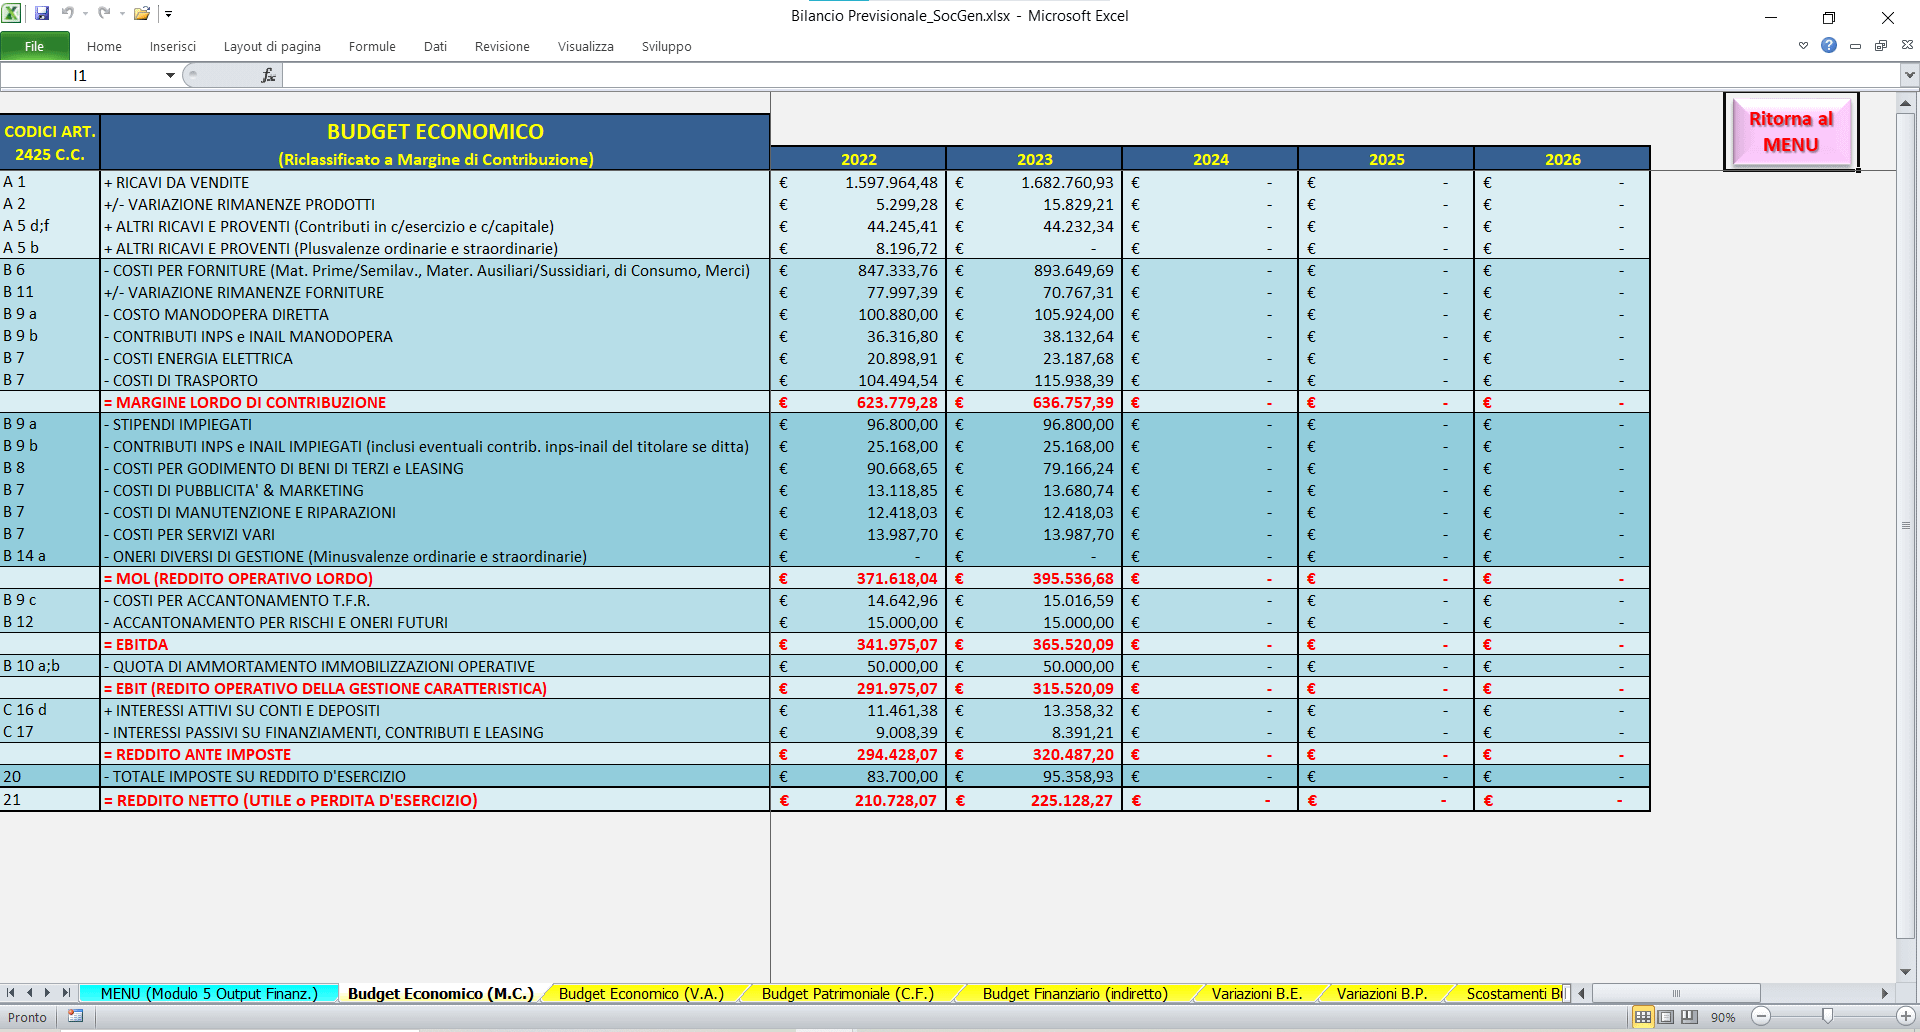Open Excel Help with the question mark icon

[1829, 46]
